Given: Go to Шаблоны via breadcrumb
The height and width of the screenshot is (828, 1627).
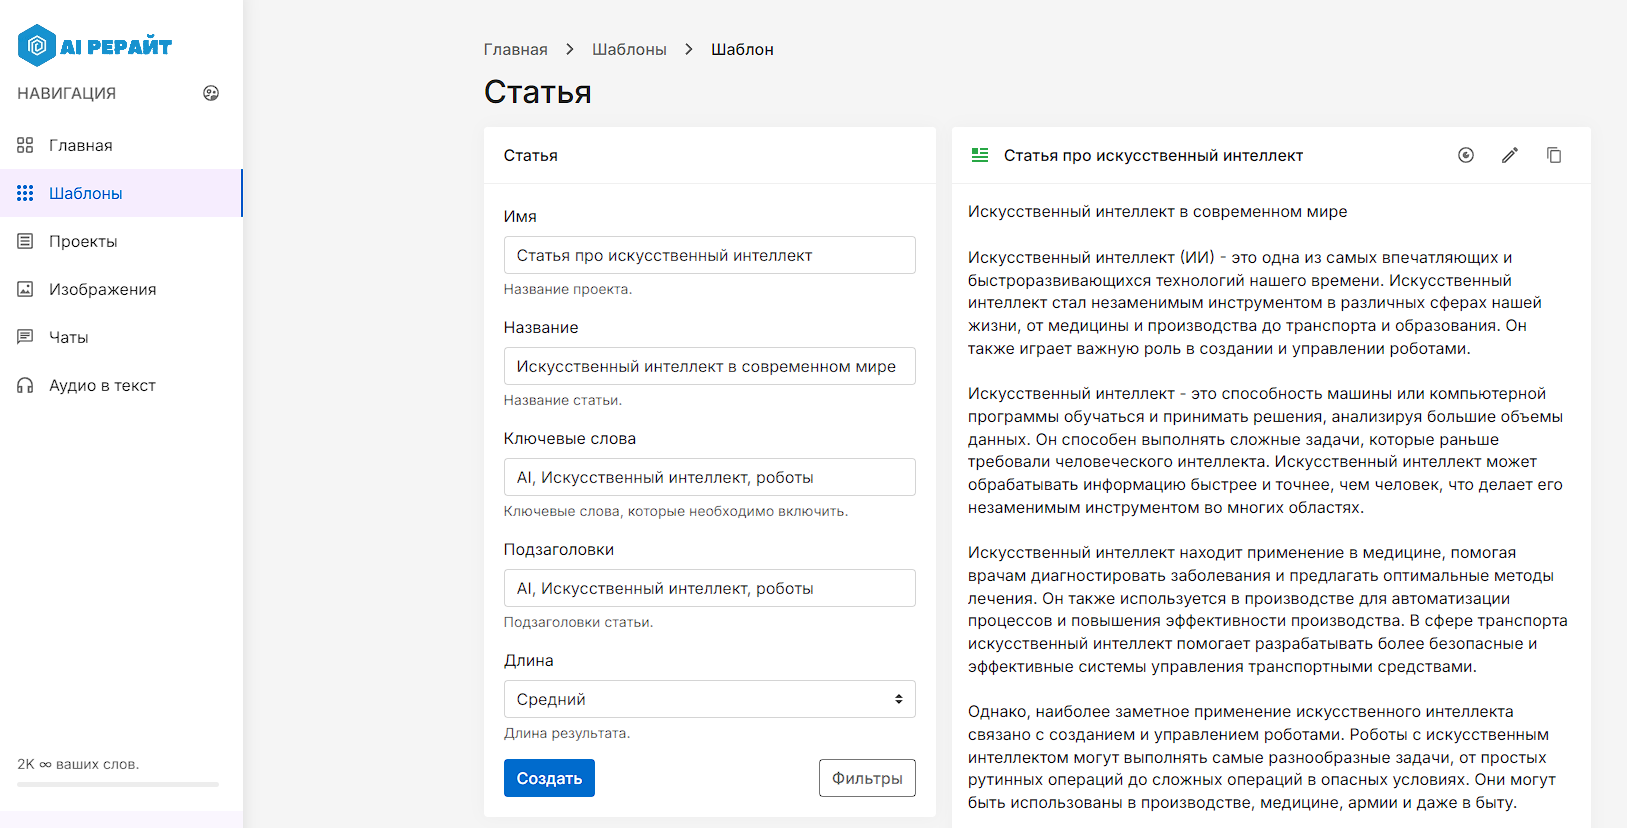Looking at the screenshot, I should (x=629, y=49).
